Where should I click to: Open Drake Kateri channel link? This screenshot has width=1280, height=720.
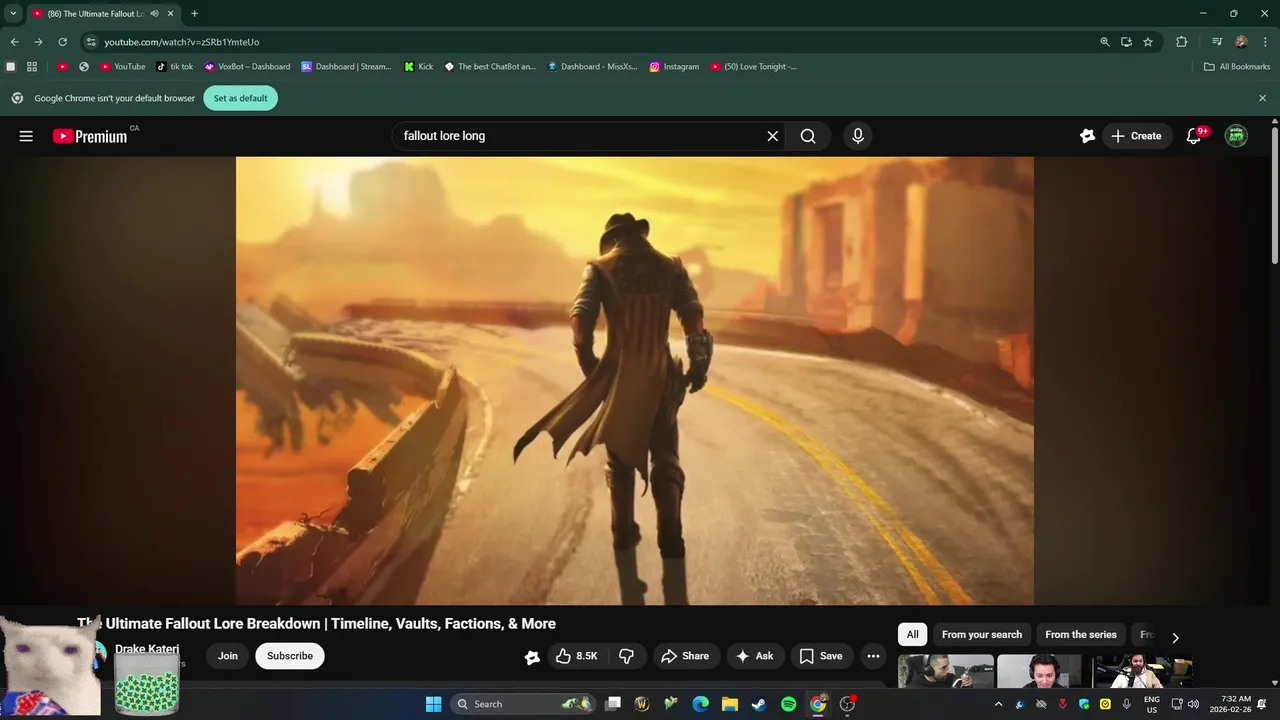click(x=147, y=649)
